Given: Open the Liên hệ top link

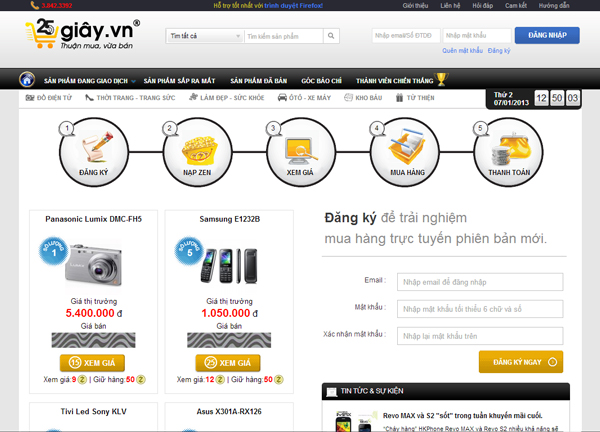Looking at the screenshot, I should 450,5.
